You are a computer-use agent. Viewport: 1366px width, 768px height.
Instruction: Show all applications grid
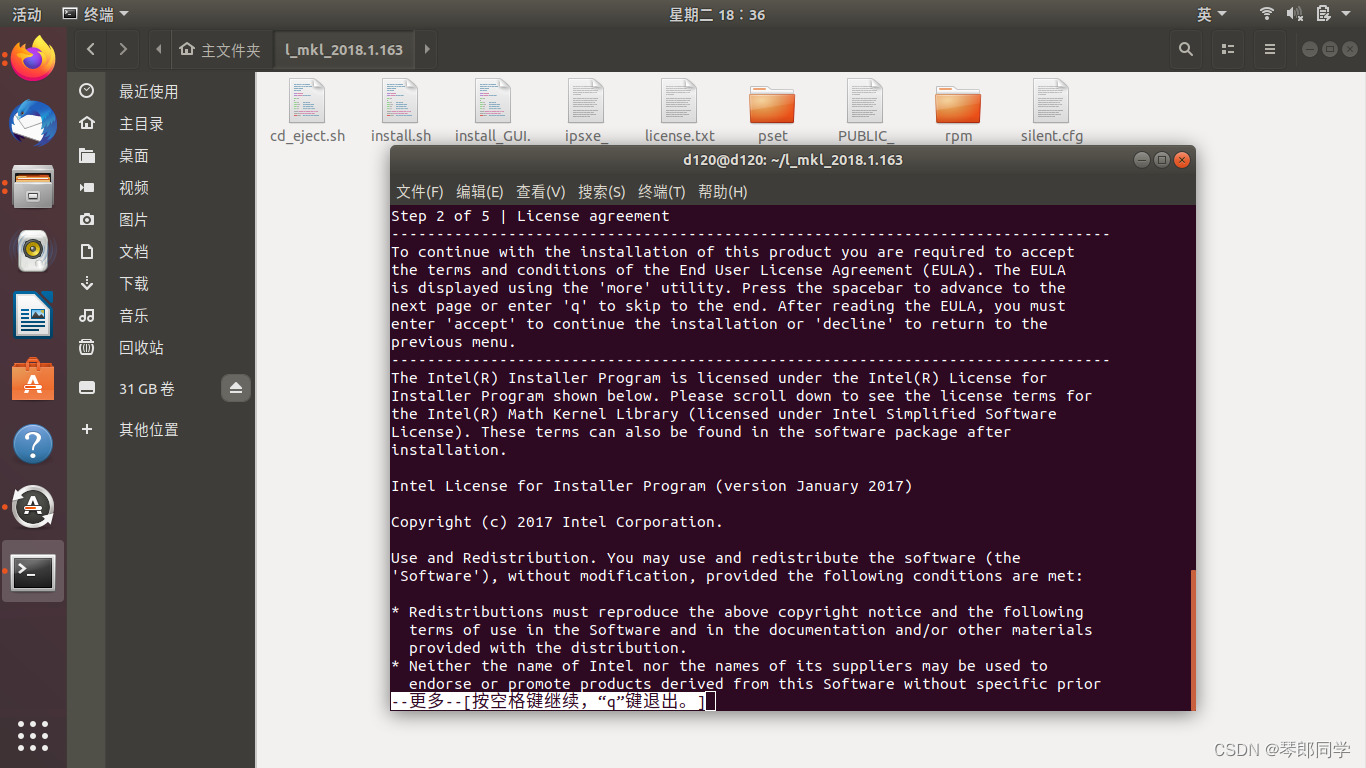click(x=33, y=735)
